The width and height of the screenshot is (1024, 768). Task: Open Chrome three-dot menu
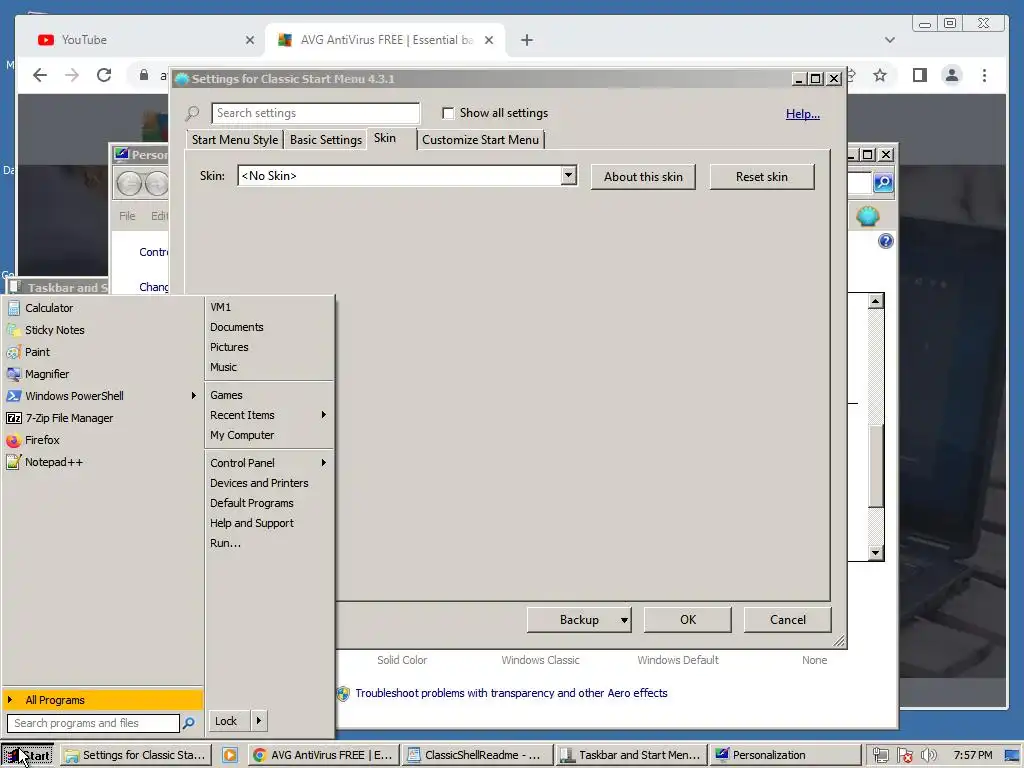coord(984,75)
